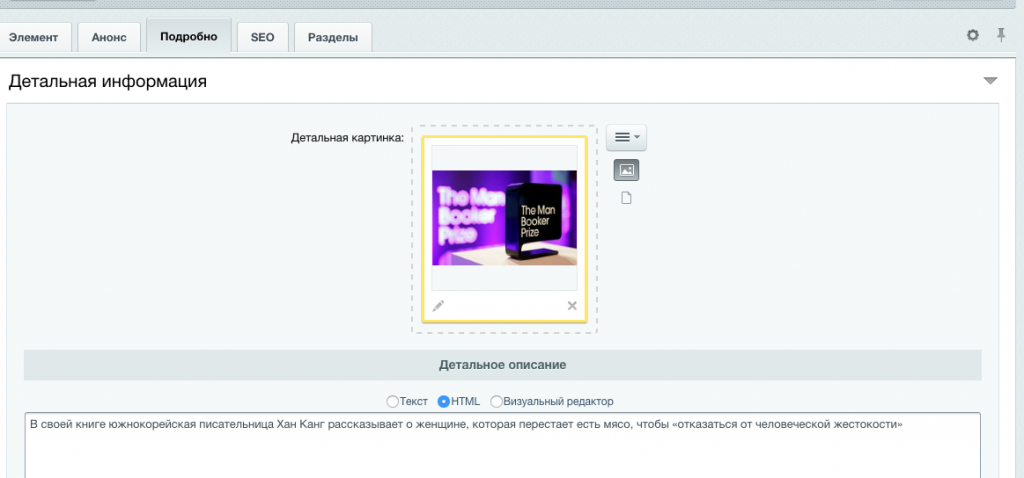
Task: Click the Детальное описание header bar
Action: pyautogui.click(x=502, y=365)
